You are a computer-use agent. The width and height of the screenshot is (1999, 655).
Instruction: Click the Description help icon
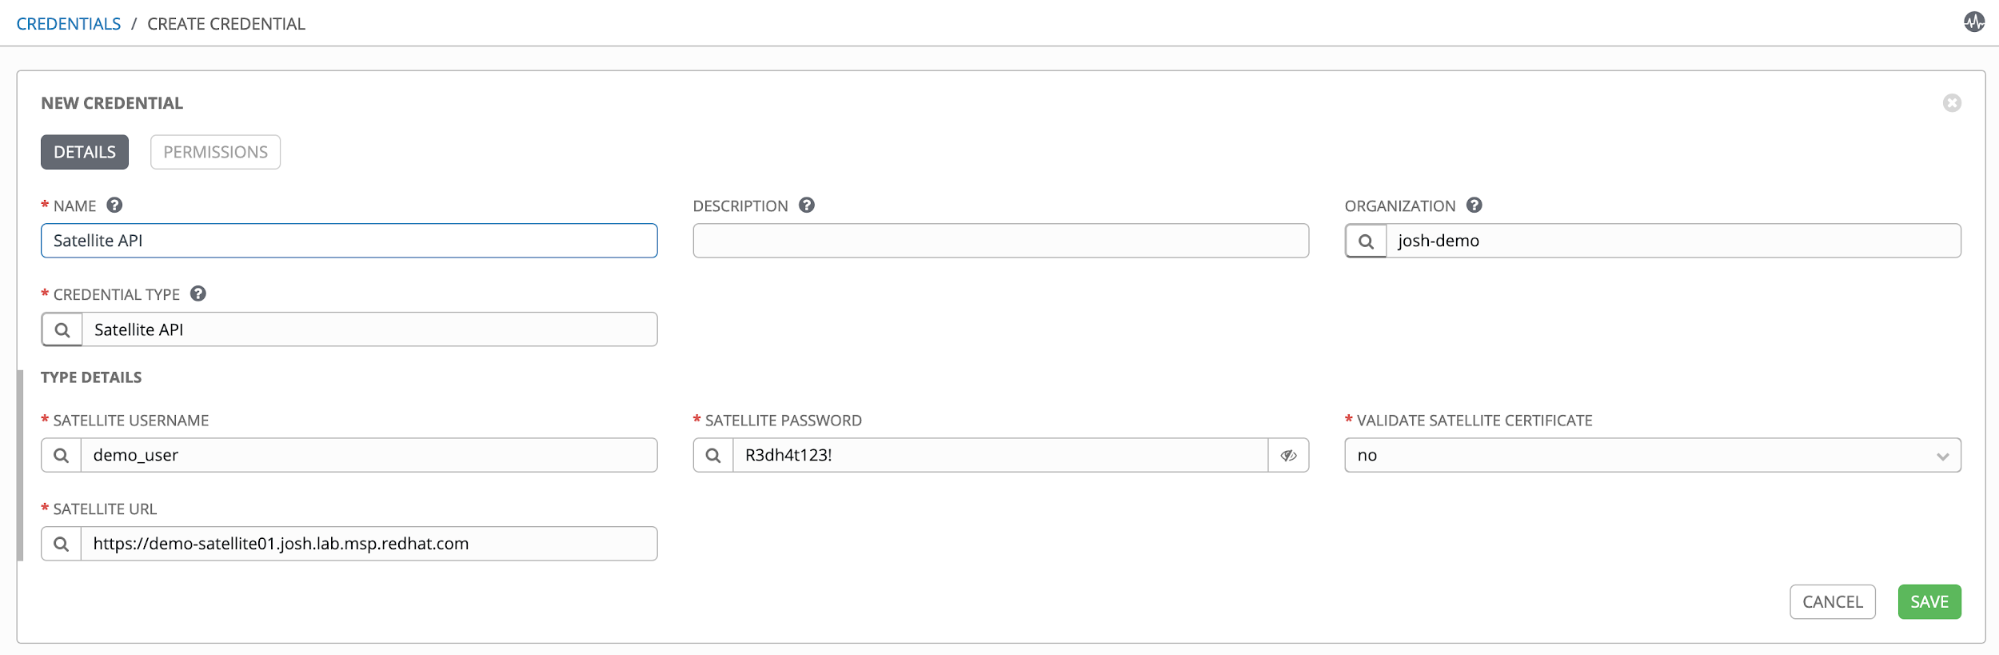[807, 205]
